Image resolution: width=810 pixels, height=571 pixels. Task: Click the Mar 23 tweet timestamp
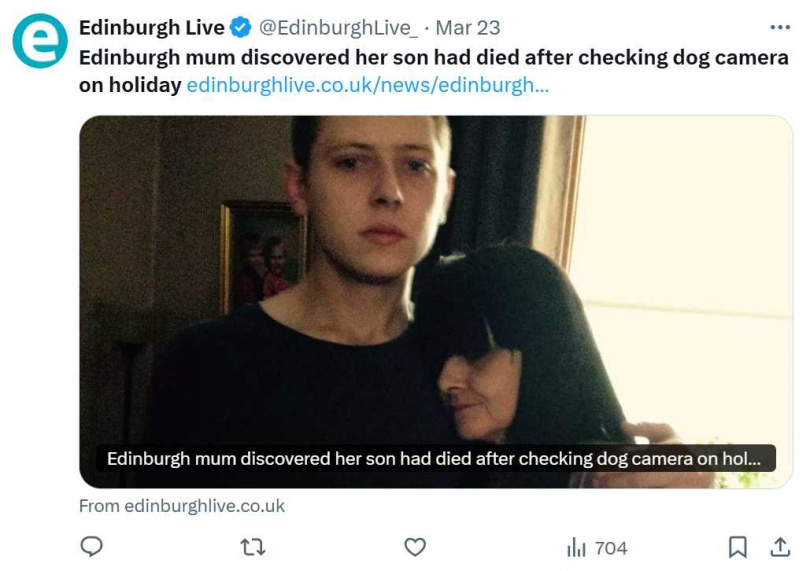click(x=468, y=27)
